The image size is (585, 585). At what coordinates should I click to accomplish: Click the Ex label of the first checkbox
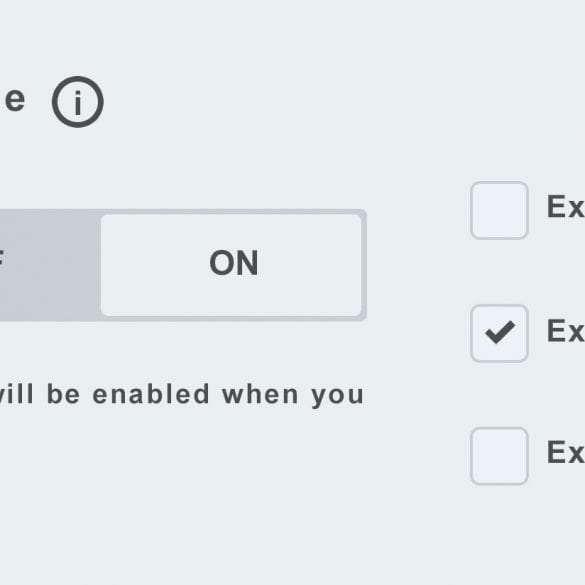click(x=566, y=206)
